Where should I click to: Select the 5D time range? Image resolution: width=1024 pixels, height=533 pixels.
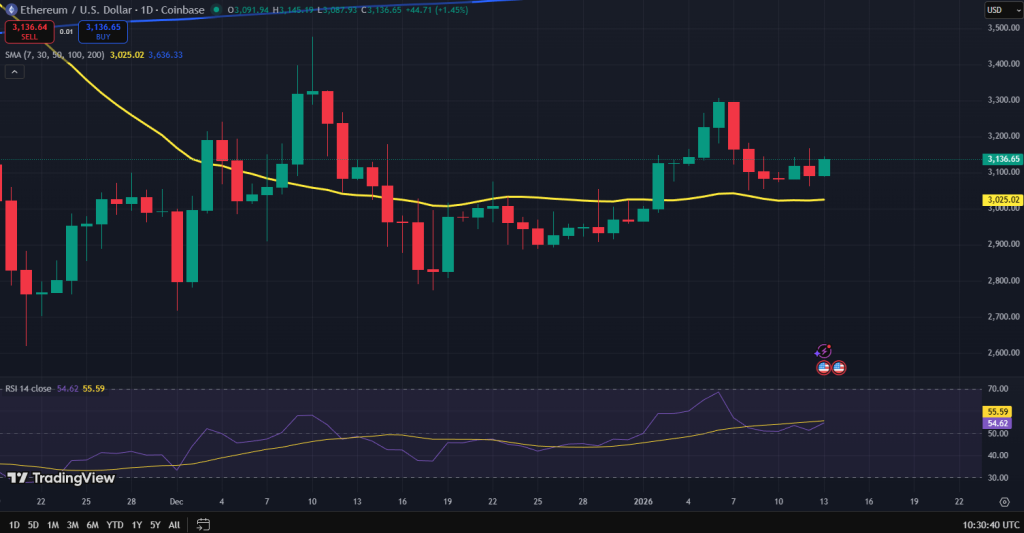pyautogui.click(x=33, y=525)
